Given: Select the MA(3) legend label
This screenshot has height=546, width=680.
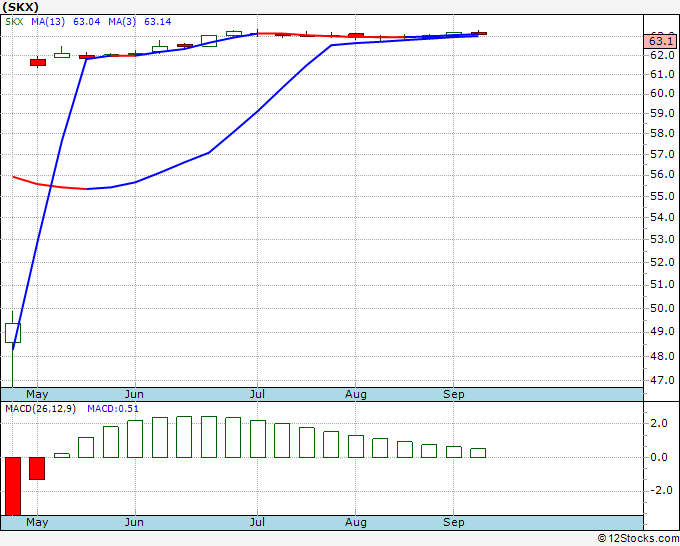Looking at the screenshot, I should pos(124,20).
